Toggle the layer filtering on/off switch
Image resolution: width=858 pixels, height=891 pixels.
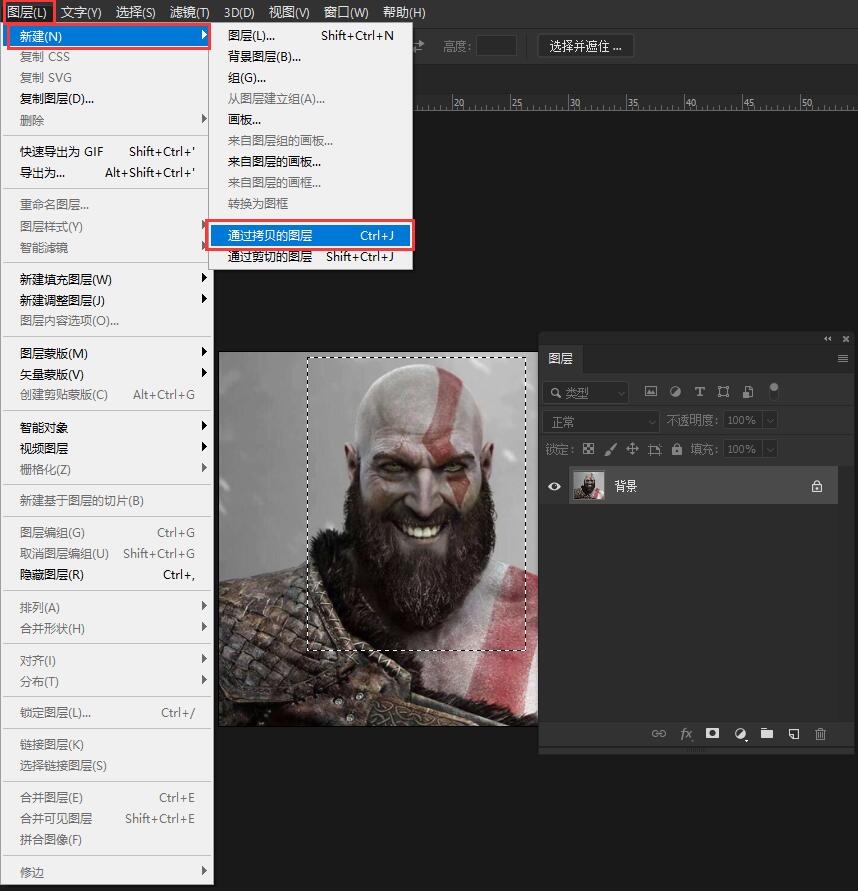tap(773, 390)
